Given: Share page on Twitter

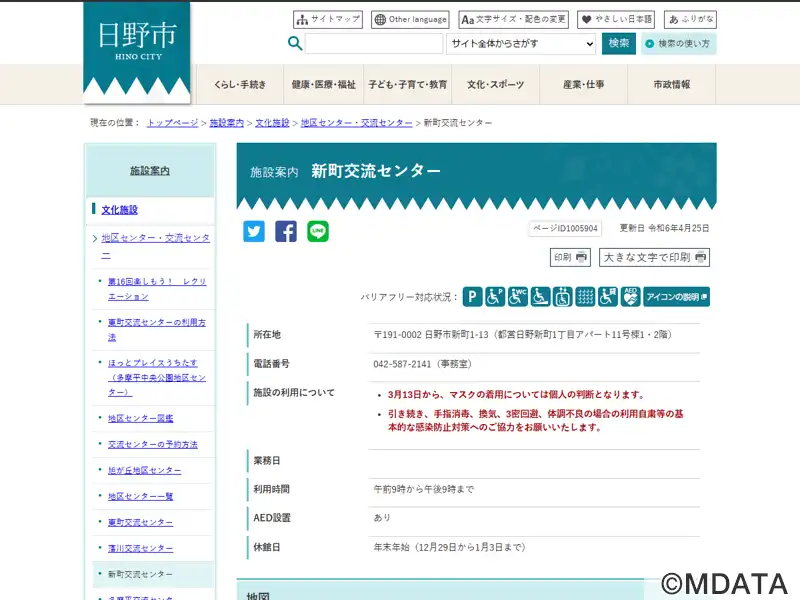Looking at the screenshot, I should pyautogui.click(x=254, y=231).
